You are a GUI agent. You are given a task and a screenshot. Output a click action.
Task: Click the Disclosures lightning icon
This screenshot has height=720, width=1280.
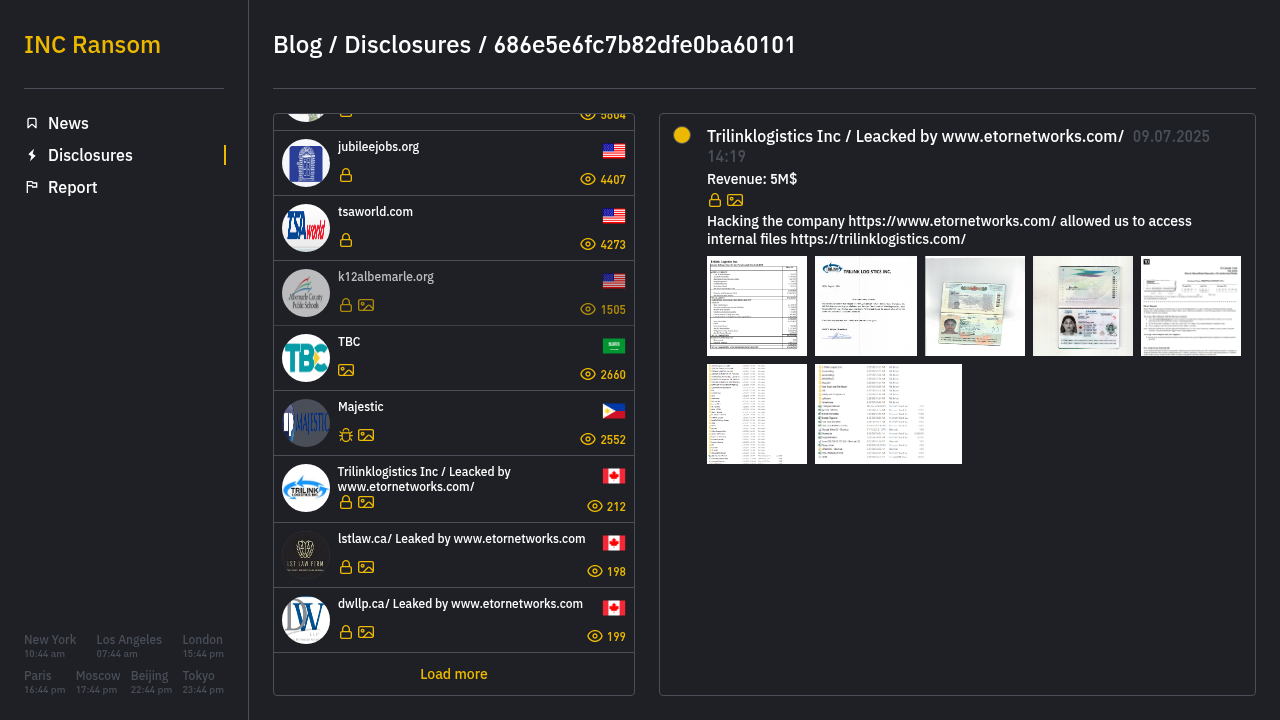[32, 155]
